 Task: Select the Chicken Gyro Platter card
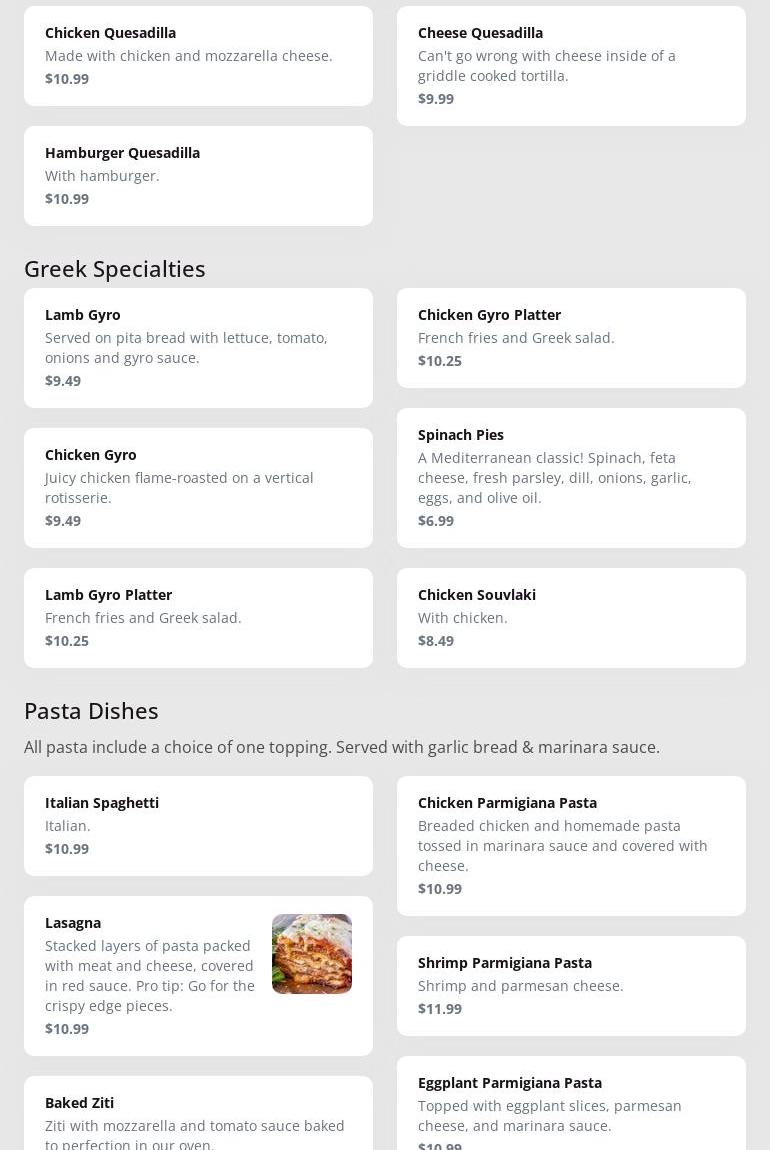pyautogui.click(x=571, y=338)
